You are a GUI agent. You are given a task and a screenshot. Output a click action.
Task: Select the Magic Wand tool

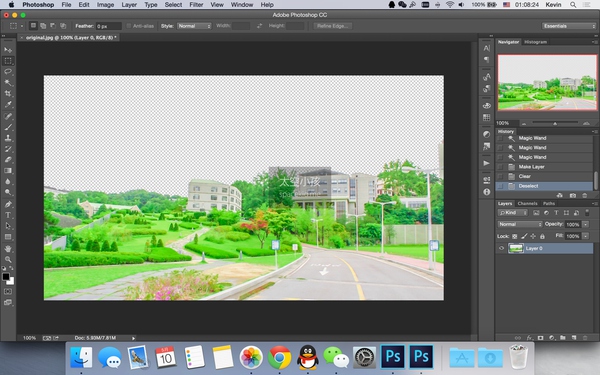8,82
